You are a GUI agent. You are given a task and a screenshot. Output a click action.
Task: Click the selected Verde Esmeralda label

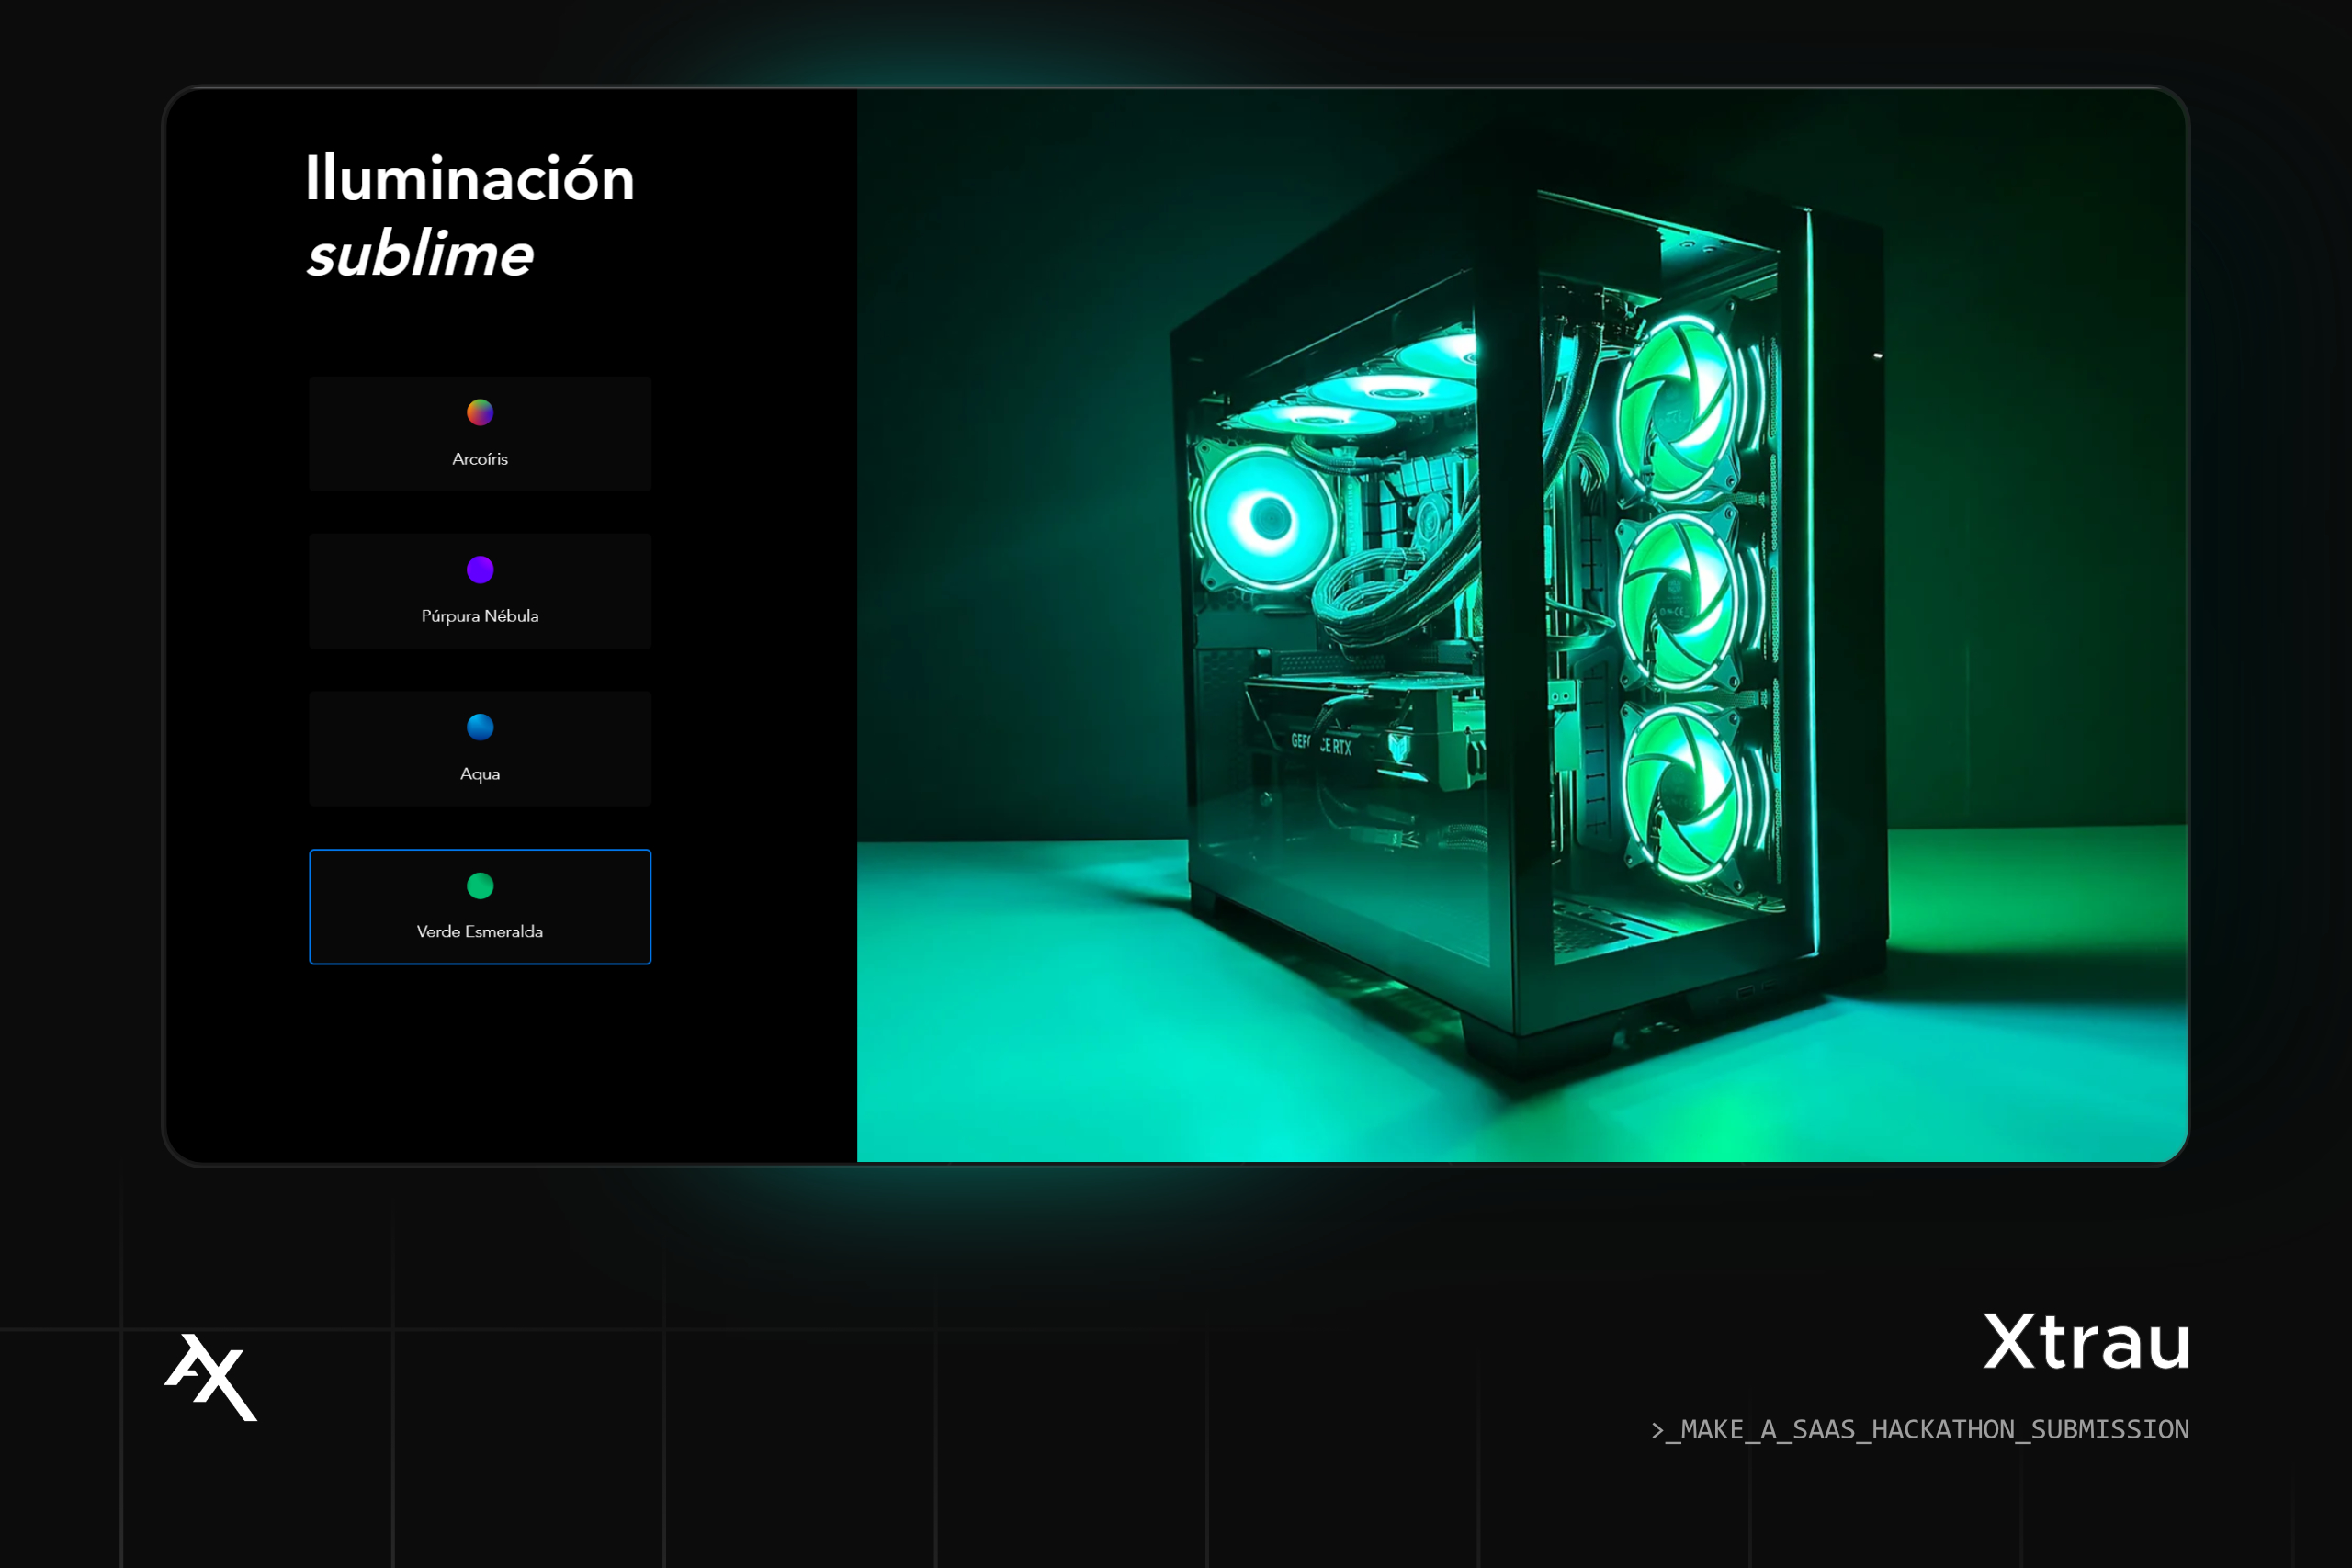pyautogui.click(x=480, y=931)
